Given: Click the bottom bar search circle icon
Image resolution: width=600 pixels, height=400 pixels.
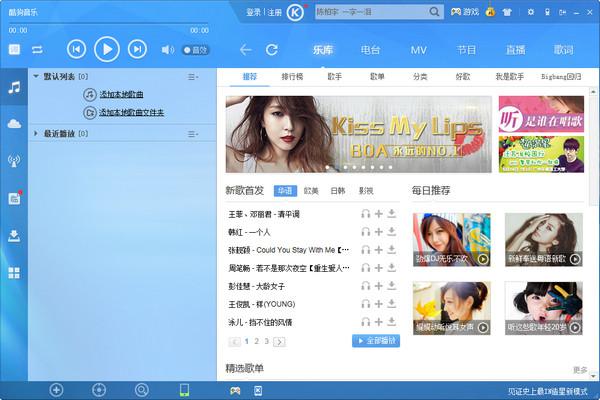Looking at the screenshot, I should point(142,390).
